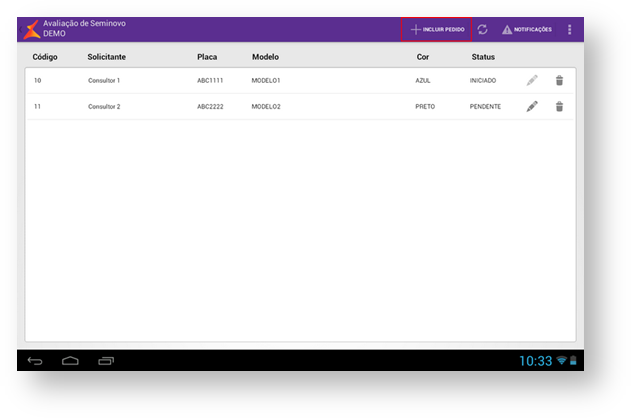632x419 pixels.
Task: Click the Status column header
Action: (483, 57)
